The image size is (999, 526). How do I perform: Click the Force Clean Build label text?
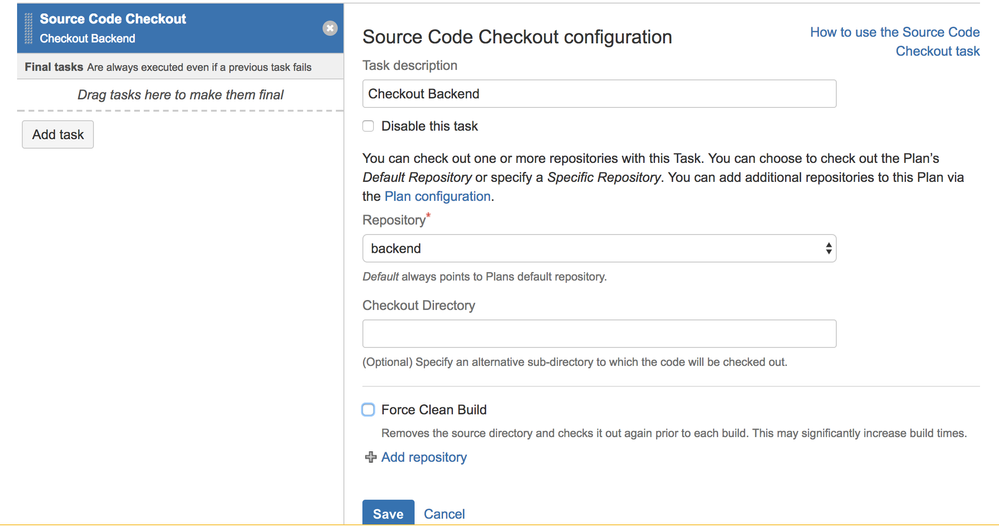pos(434,409)
